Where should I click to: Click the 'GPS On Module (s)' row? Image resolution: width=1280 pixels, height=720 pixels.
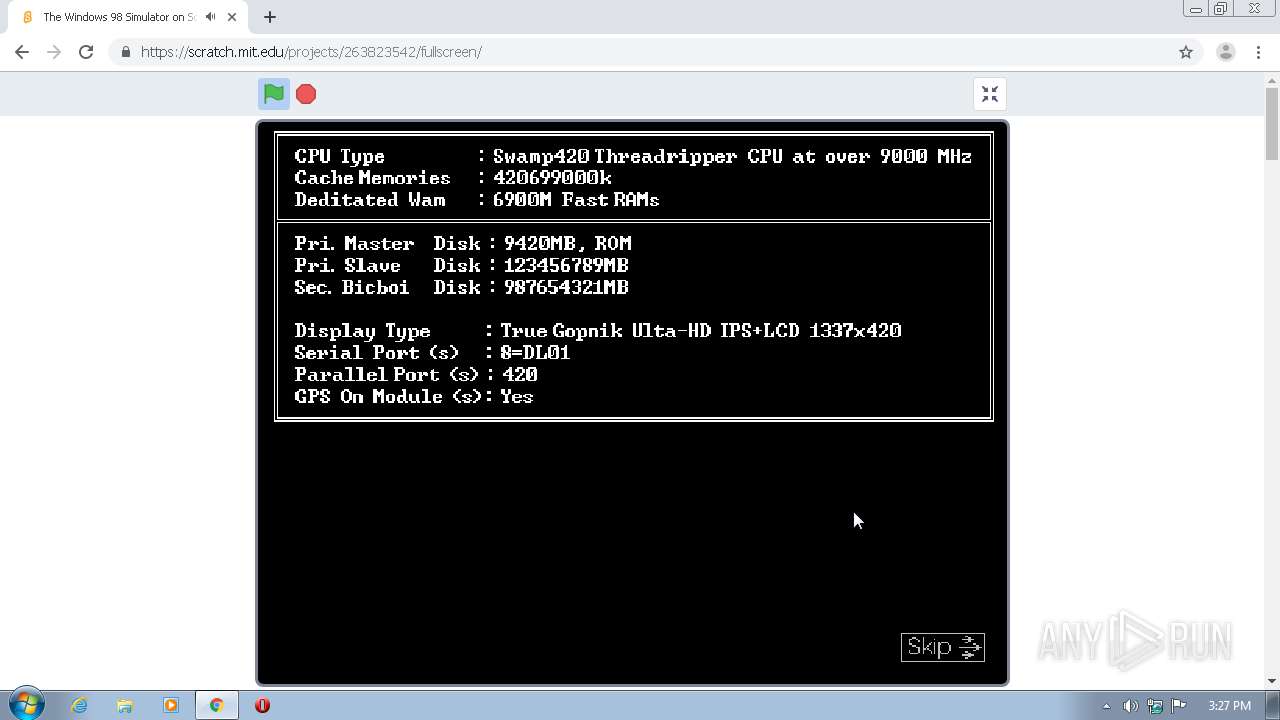tap(414, 397)
